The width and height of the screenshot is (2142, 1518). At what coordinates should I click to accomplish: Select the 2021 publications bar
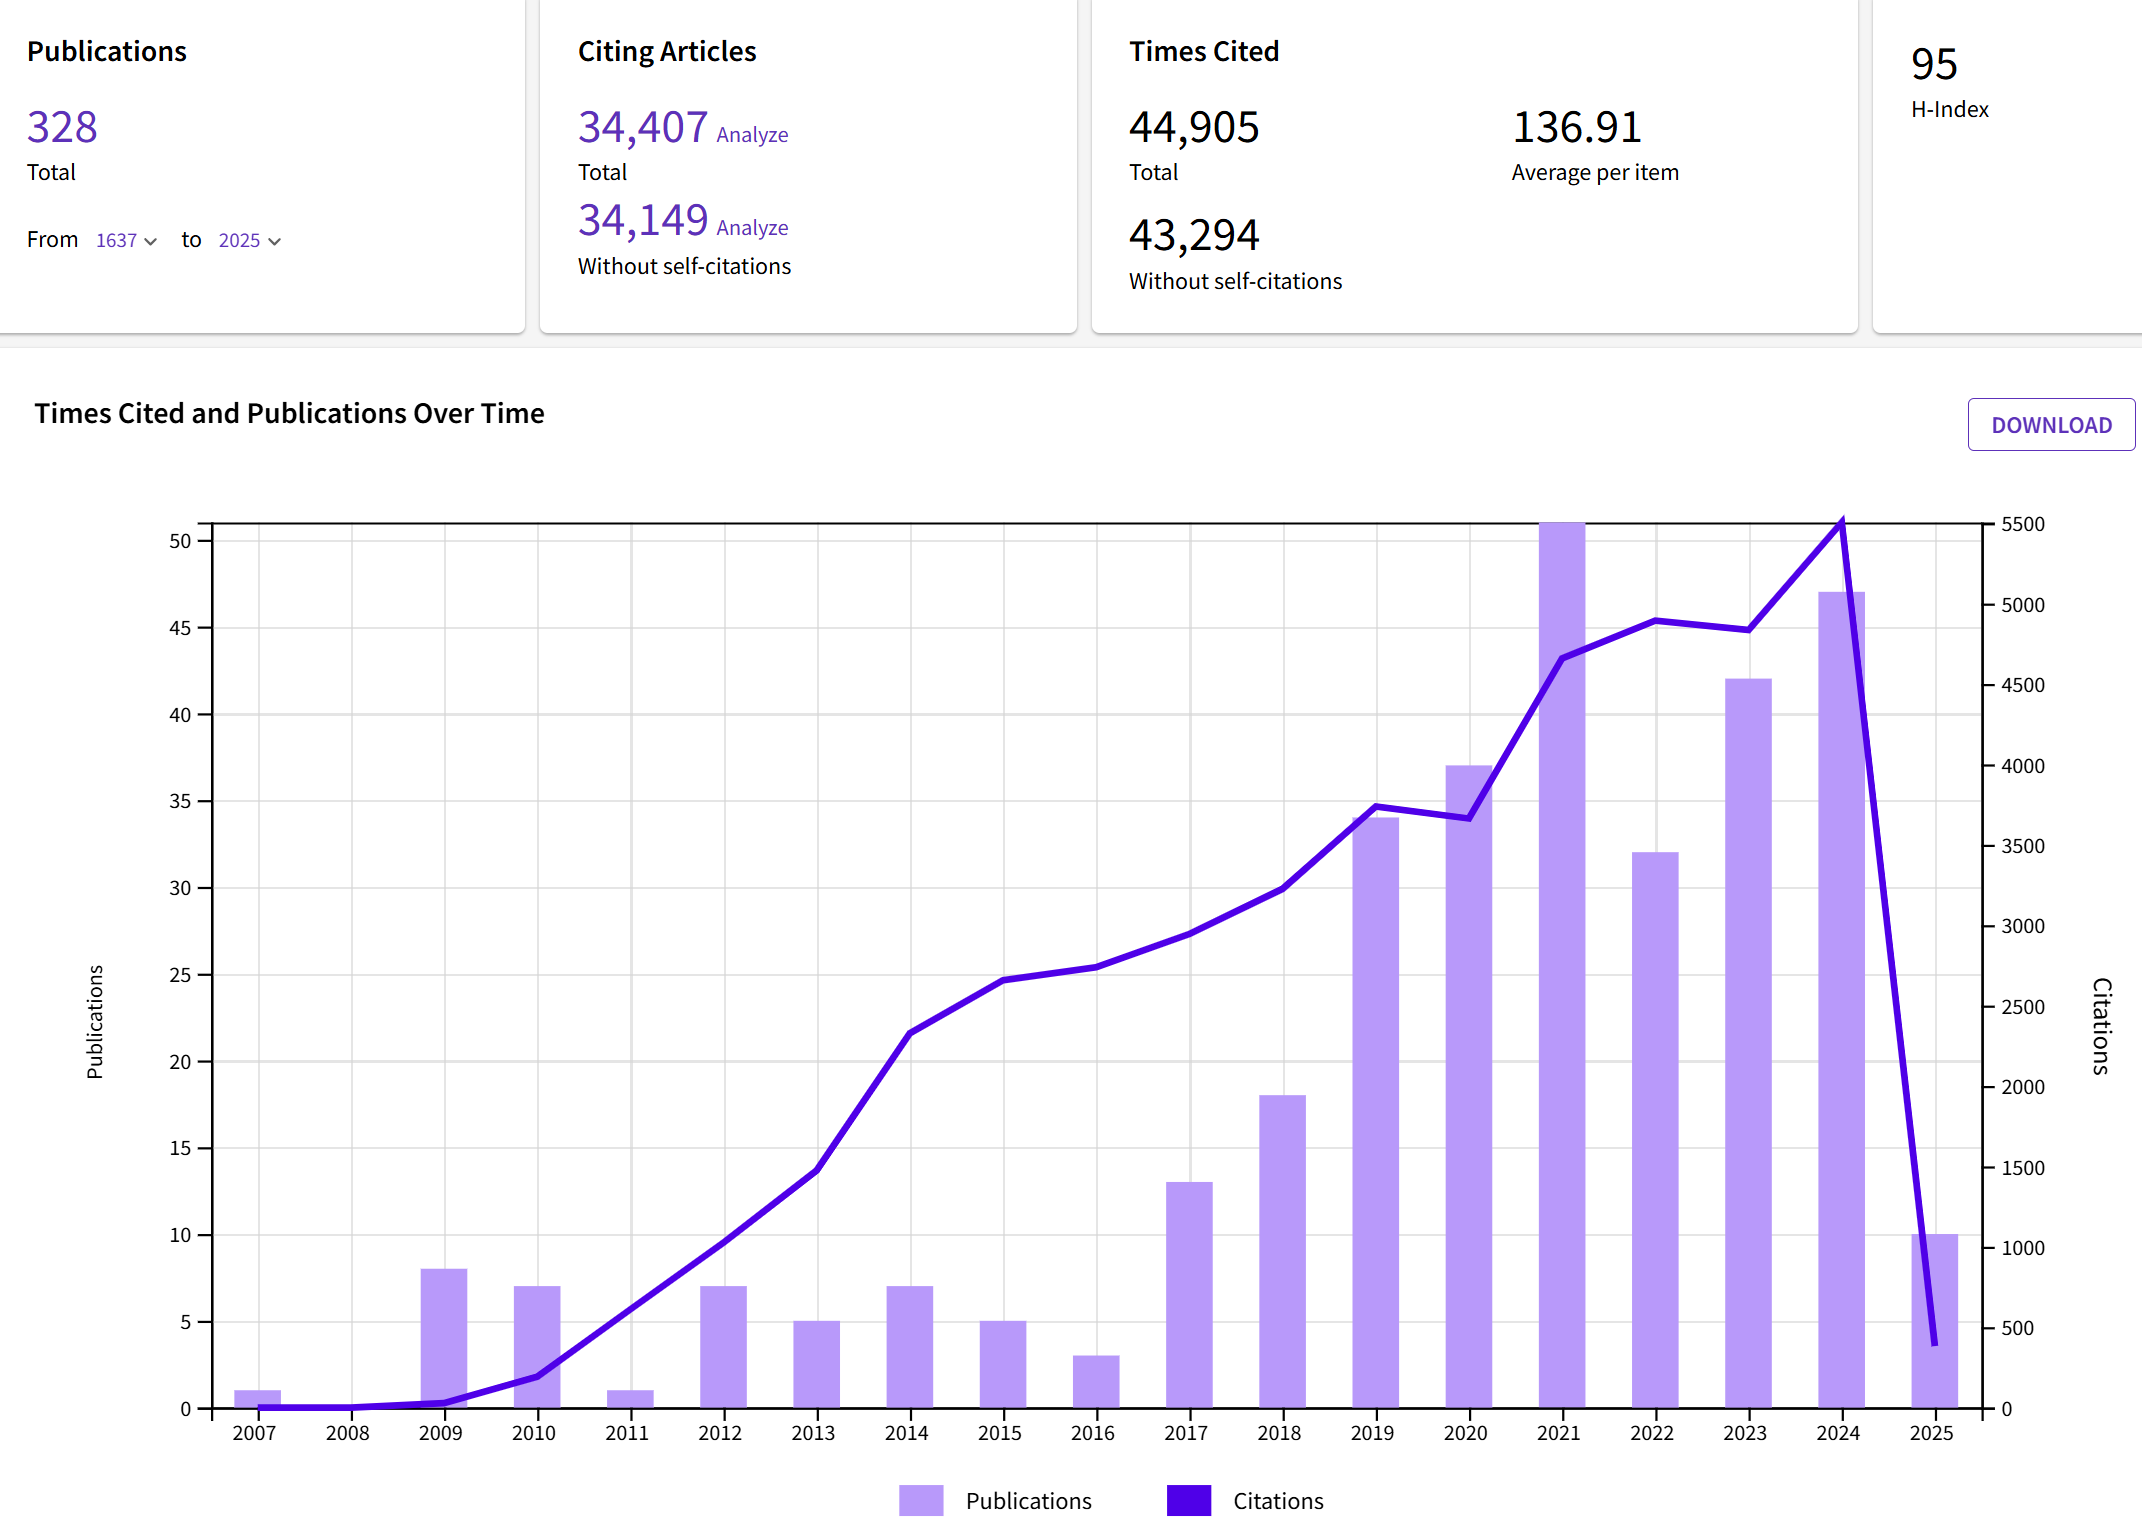1562,965
